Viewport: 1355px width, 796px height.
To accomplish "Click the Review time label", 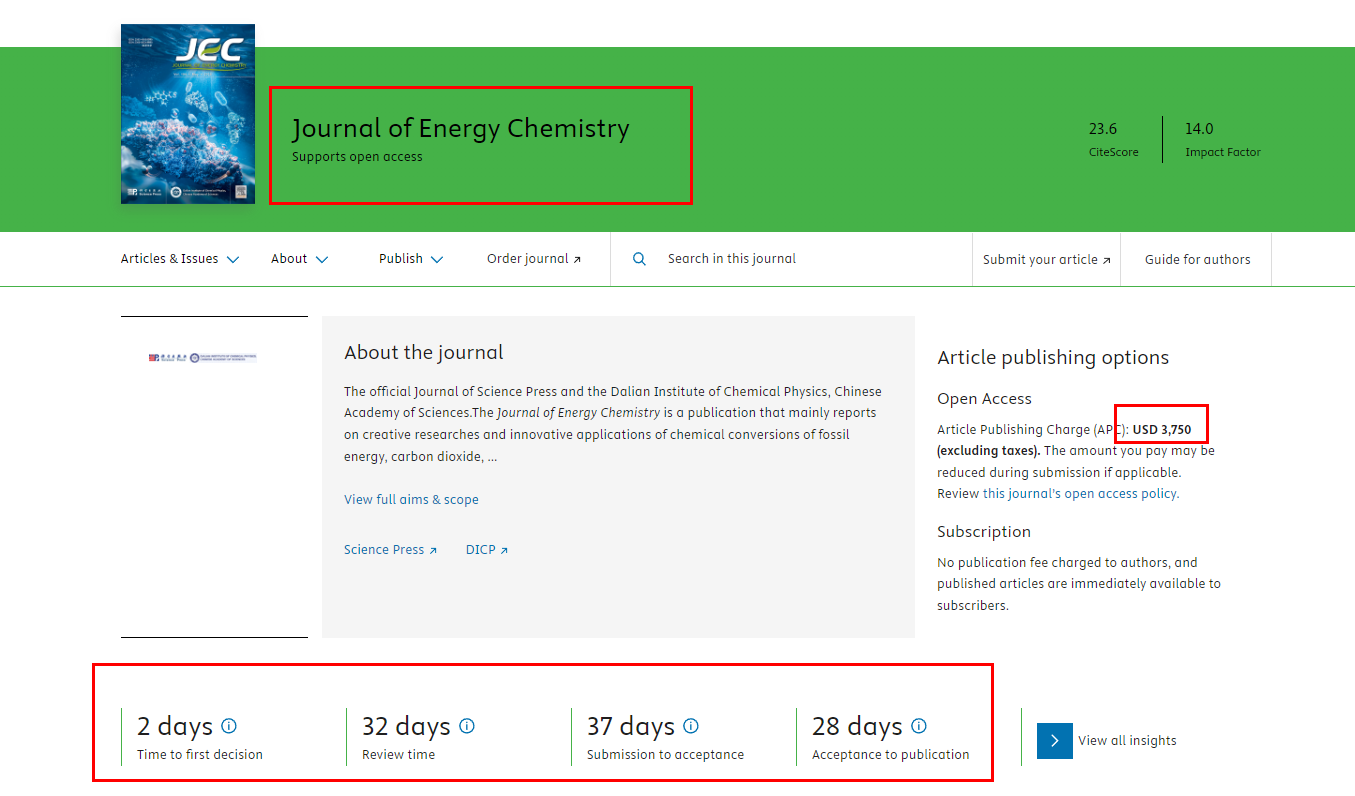I will tap(398, 755).
